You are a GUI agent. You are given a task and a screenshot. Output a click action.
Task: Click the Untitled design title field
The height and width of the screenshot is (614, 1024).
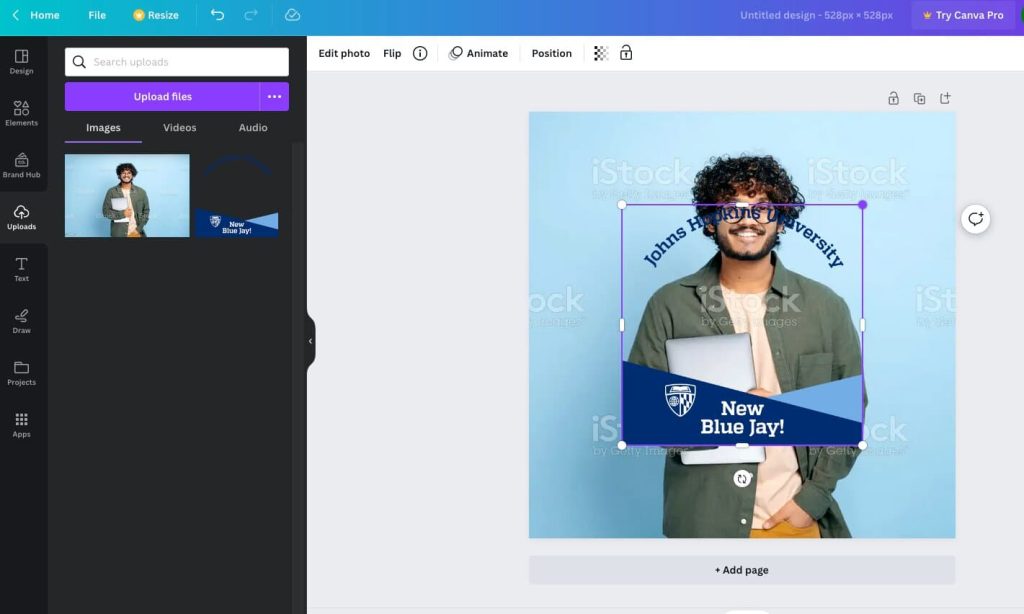(816, 15)
